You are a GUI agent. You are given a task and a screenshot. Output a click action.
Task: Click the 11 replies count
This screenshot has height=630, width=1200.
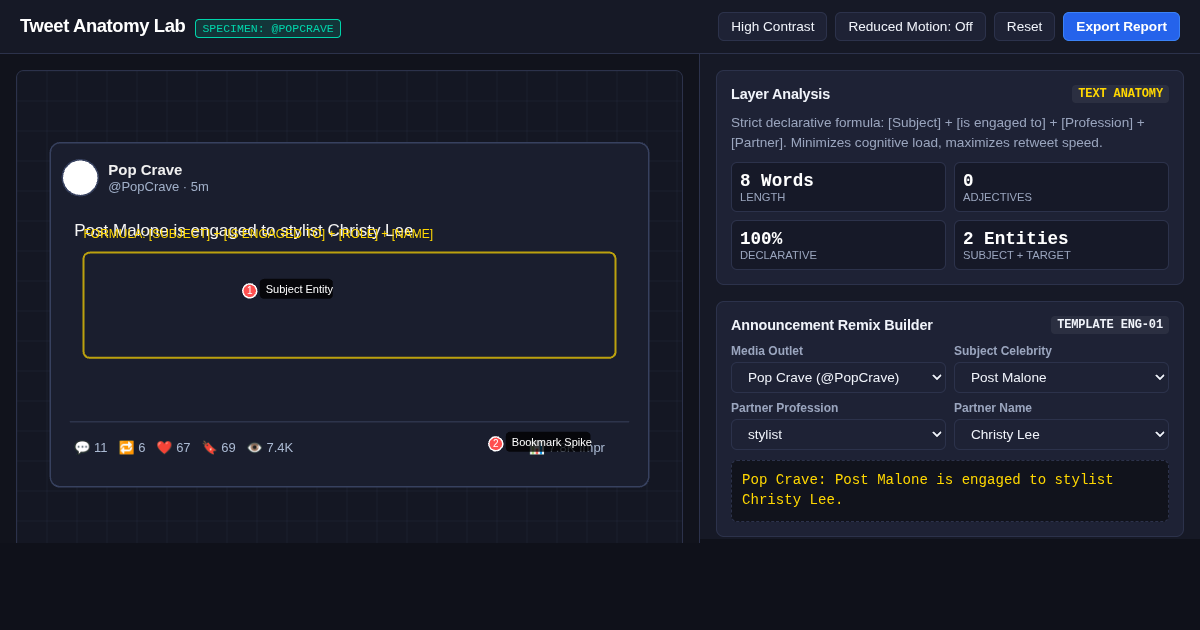click(x=101, y=448)
